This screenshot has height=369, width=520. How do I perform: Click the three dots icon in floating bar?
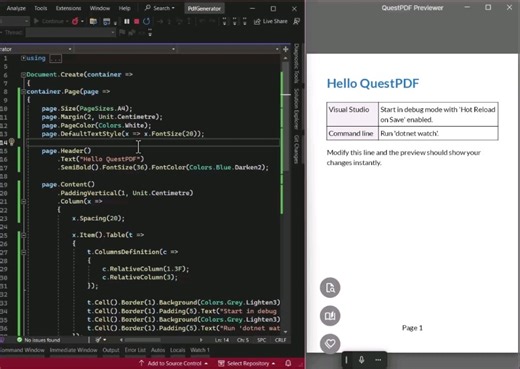(x=378, y=360)
